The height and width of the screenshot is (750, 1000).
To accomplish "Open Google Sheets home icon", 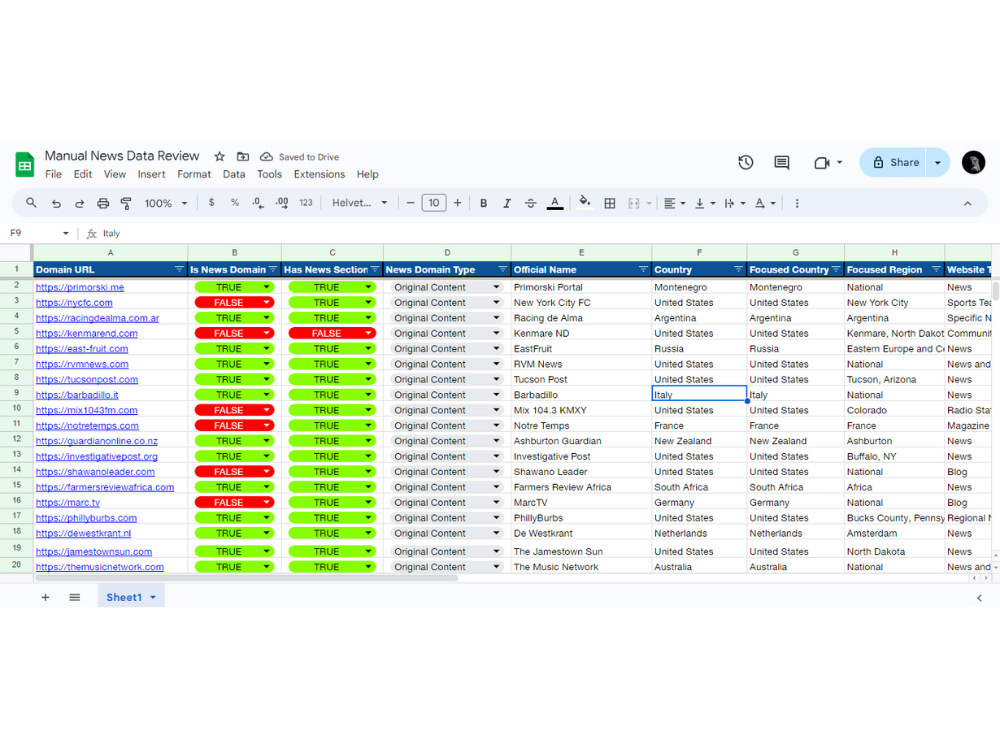I will [24, 165].
